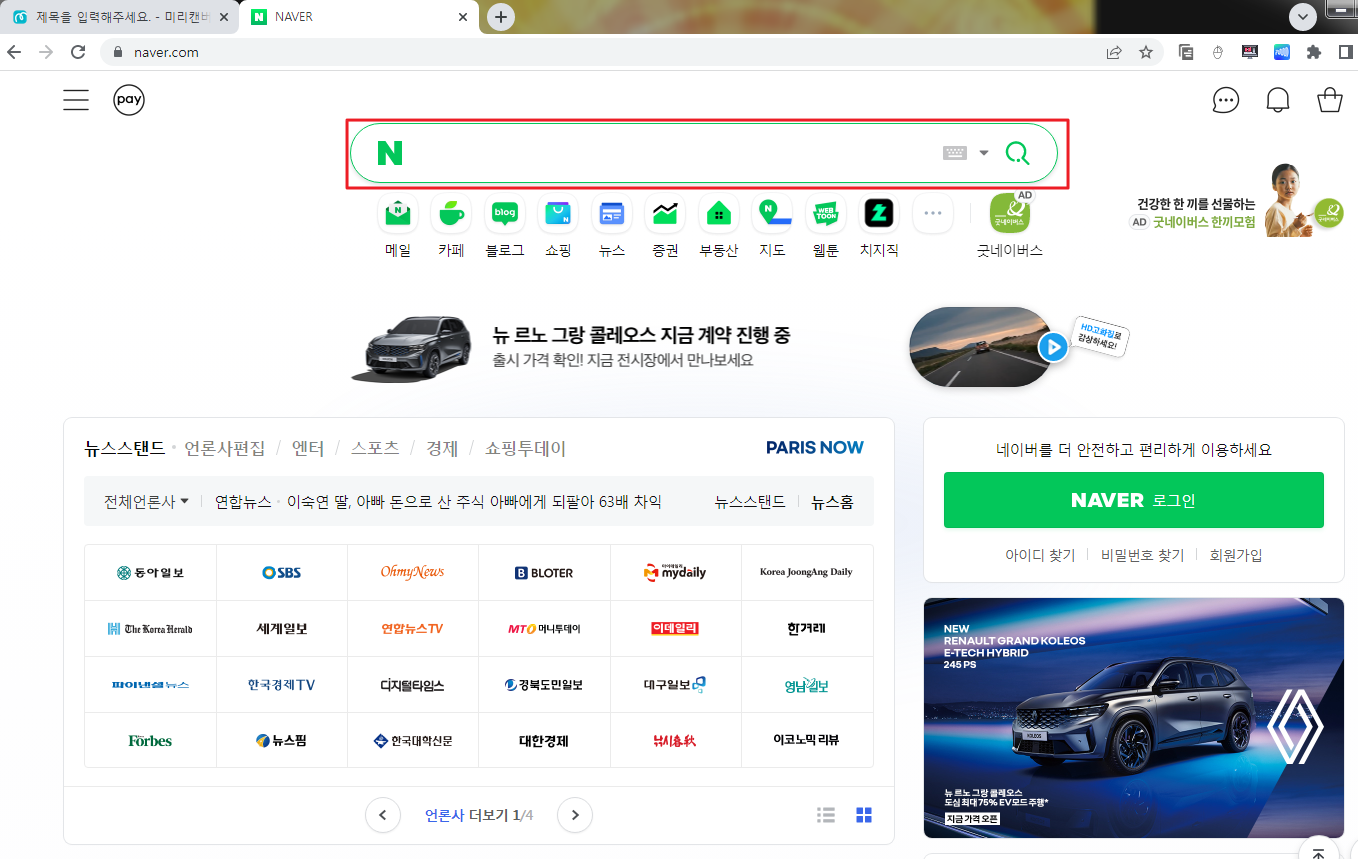The image size is (1358, 859).
Task: Bookmark this page with the star icon
Action: [x=1146, y=52]
